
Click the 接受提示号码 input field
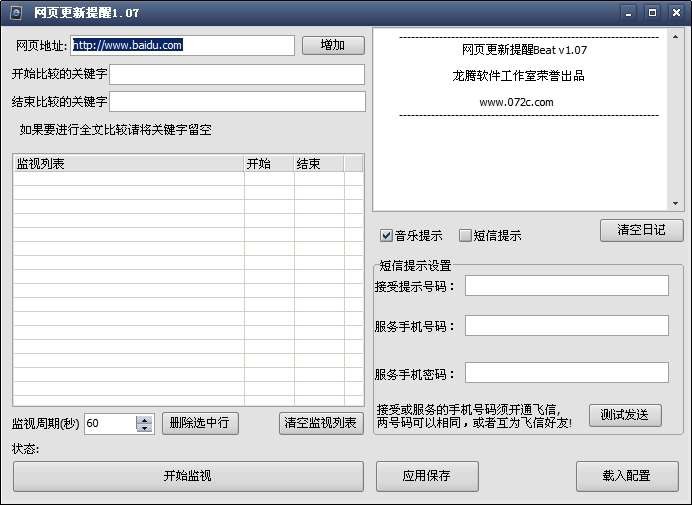pos(567,286)
